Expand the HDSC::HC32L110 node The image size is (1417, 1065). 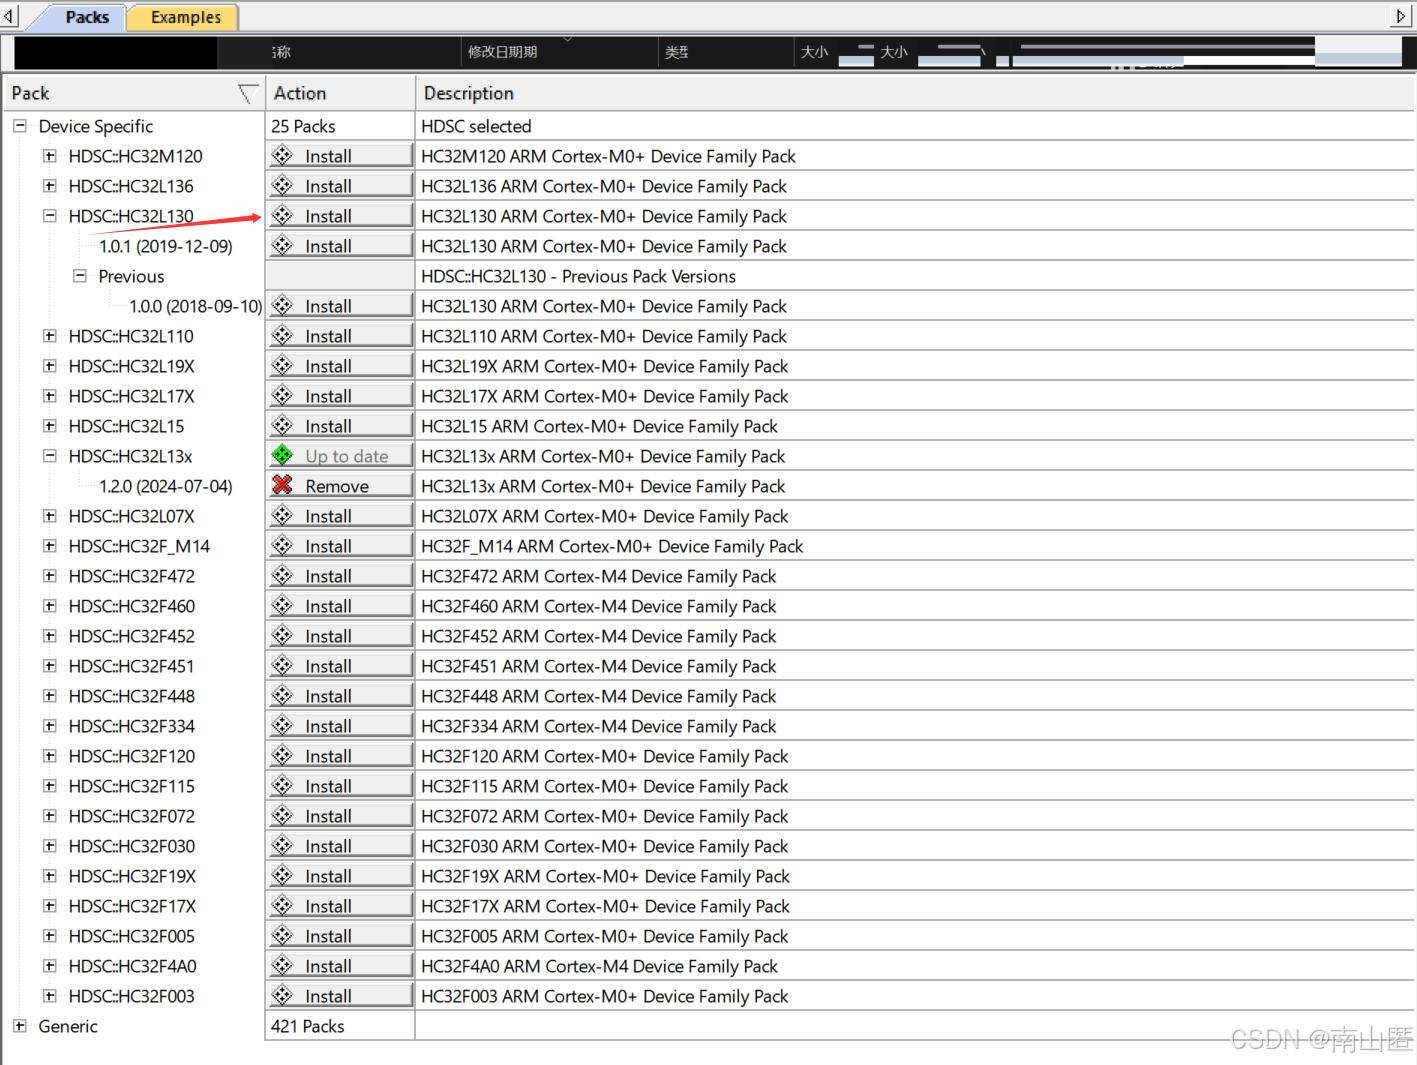pos(49,336)
